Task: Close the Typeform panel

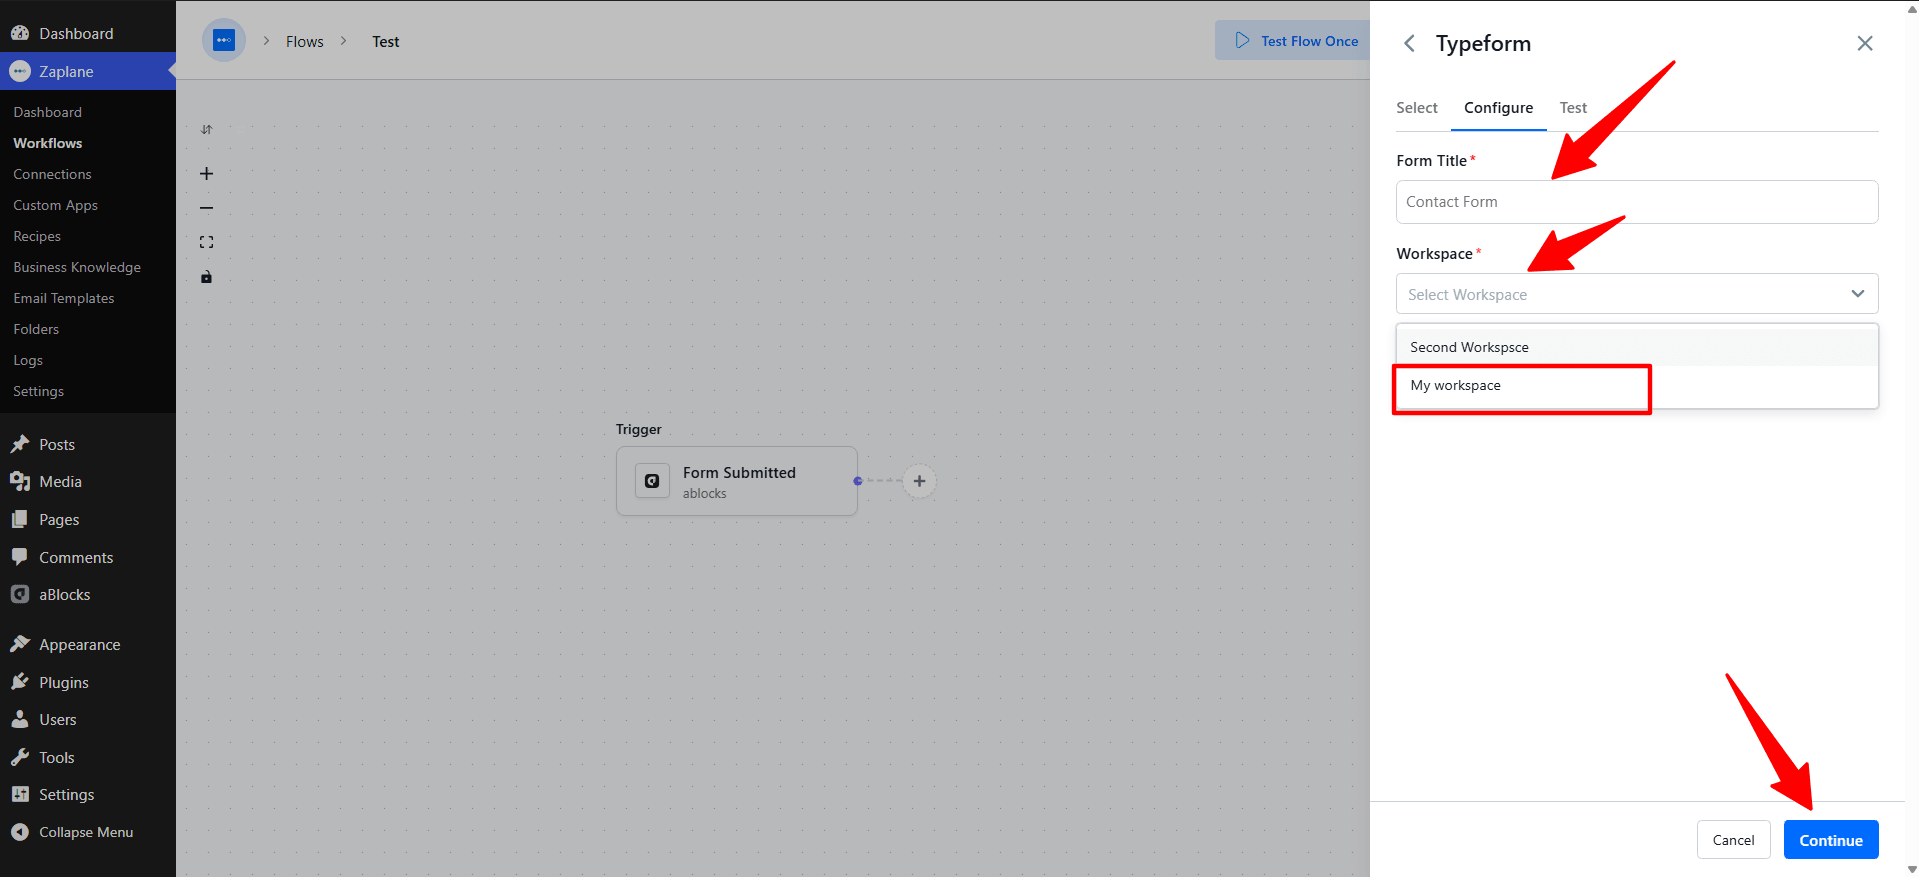Action: [x=1865, y=43]
